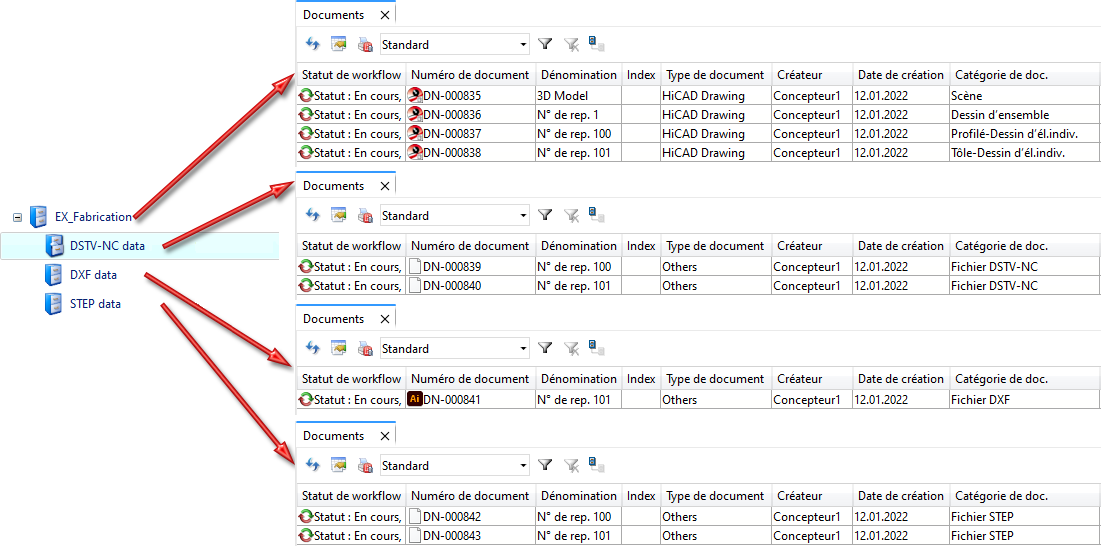Refresh the panel listing DN-000842
This screenshot has height=546, width=1101.
tap(313, 465)
